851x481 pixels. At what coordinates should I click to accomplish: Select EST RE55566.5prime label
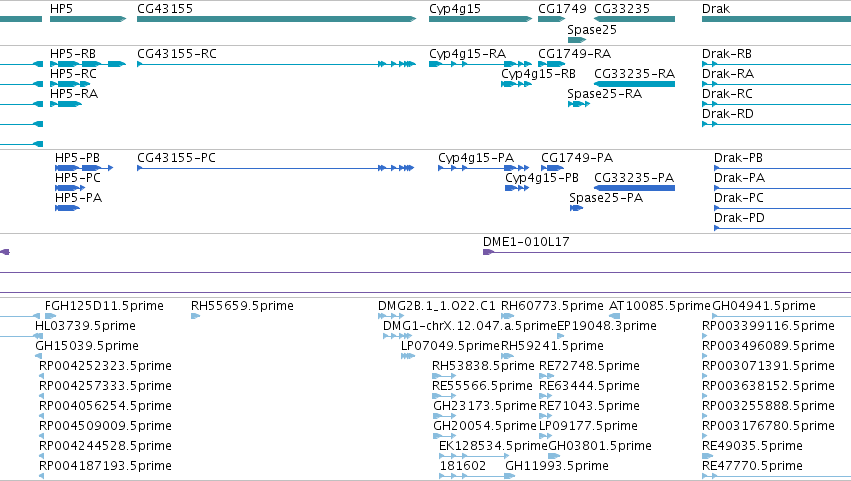click(482, 387)
